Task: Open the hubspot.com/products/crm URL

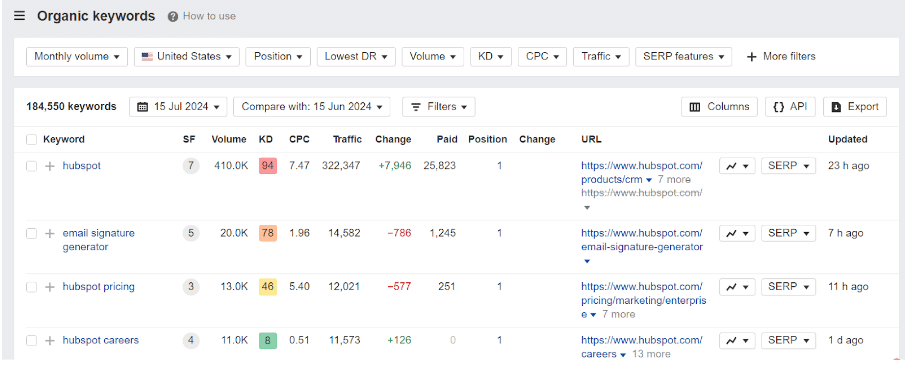Action: point(641,173)
